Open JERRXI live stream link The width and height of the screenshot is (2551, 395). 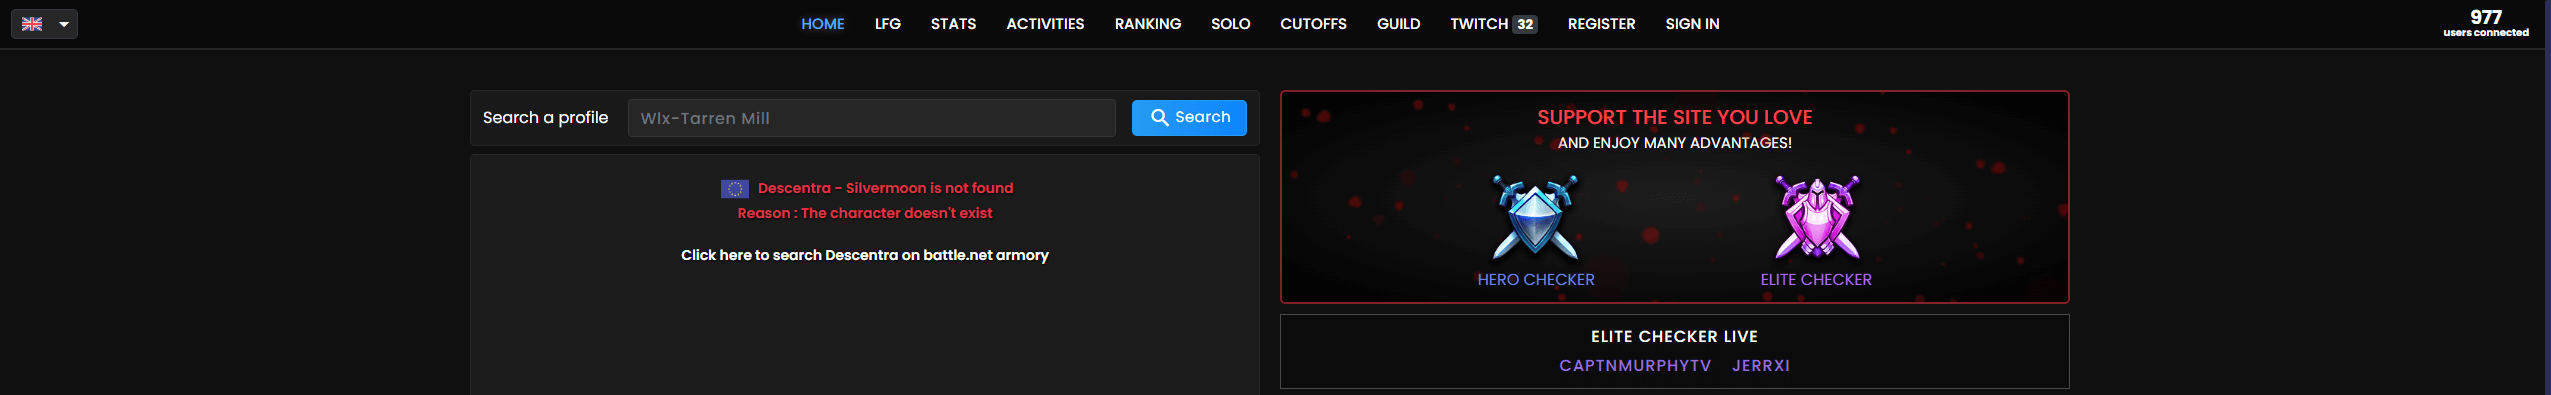click(1761, 366)
